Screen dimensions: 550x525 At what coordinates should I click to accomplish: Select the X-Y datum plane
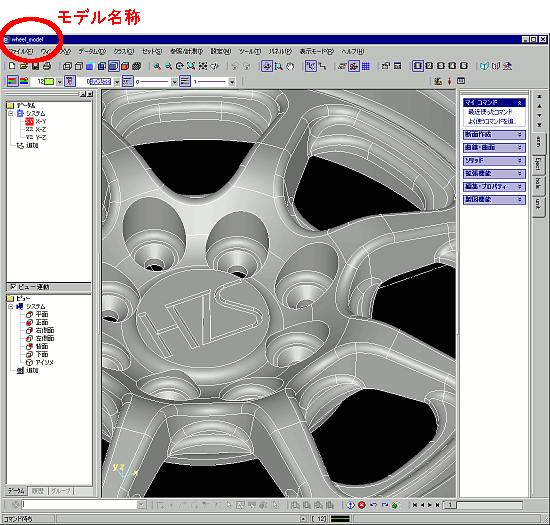click(x=36, y=121)
